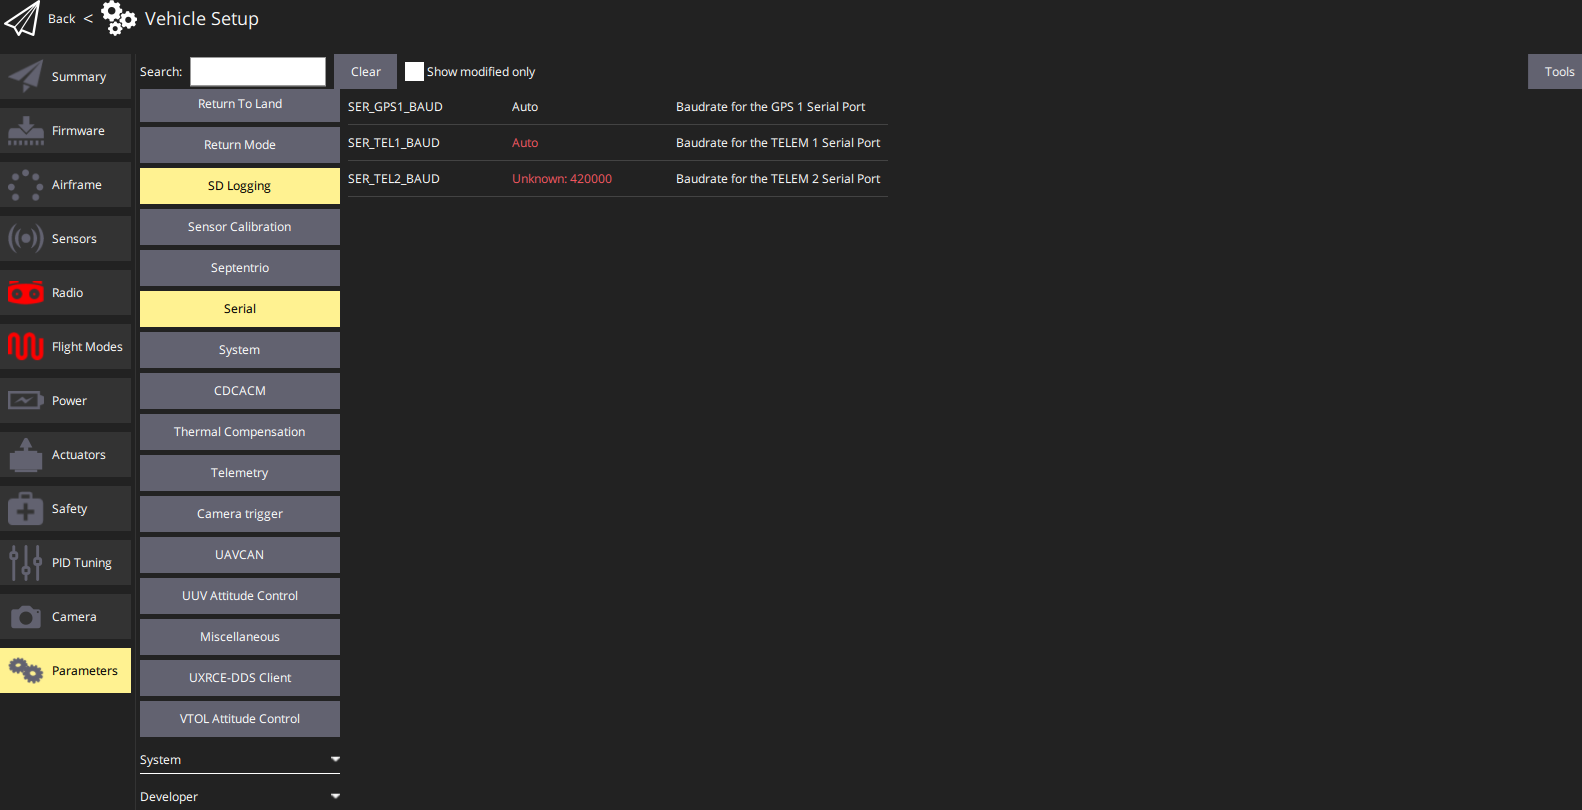1582x810 pixels.
Task: Select VTOL Attitude Control group
Action: tap(240, 719)
